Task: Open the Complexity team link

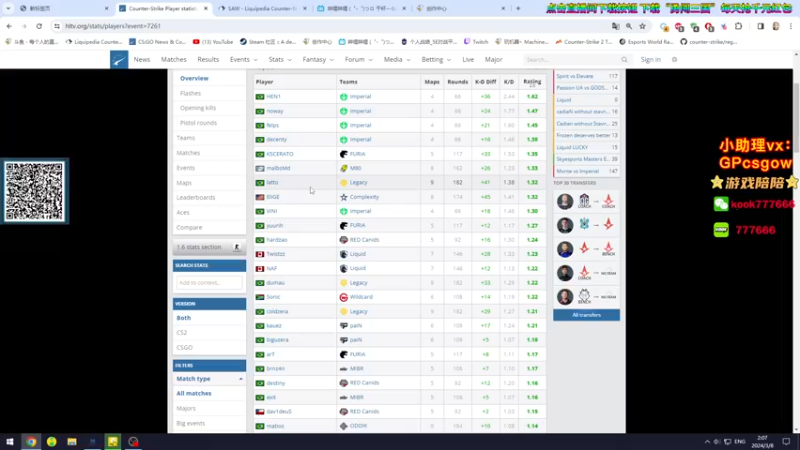Action: pyautogui.click(x=364, y=197)
